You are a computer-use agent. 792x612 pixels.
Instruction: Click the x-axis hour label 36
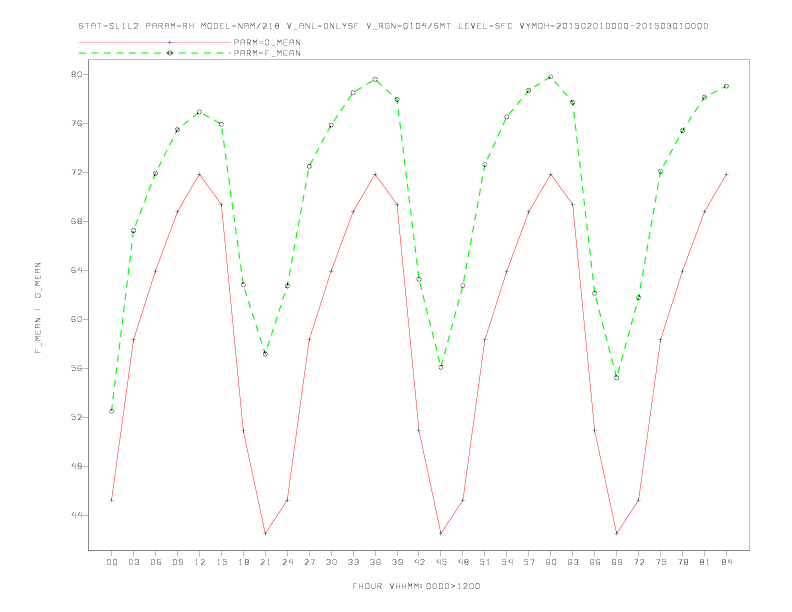[x=375, y=562]
